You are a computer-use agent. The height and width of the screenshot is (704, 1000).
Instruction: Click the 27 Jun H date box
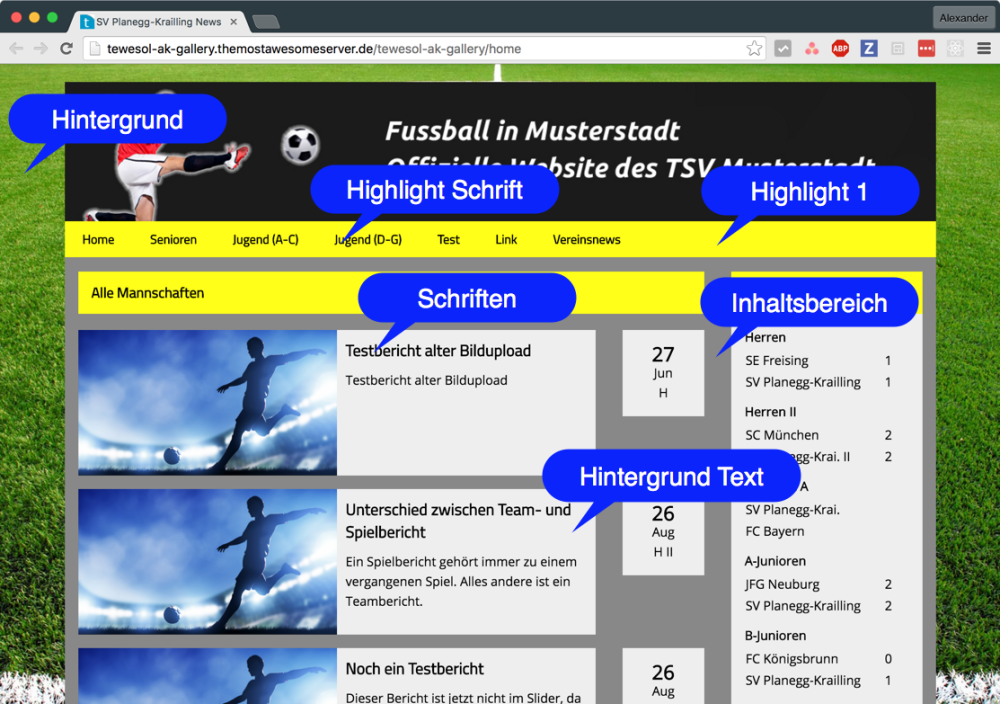tap(663, 373)
